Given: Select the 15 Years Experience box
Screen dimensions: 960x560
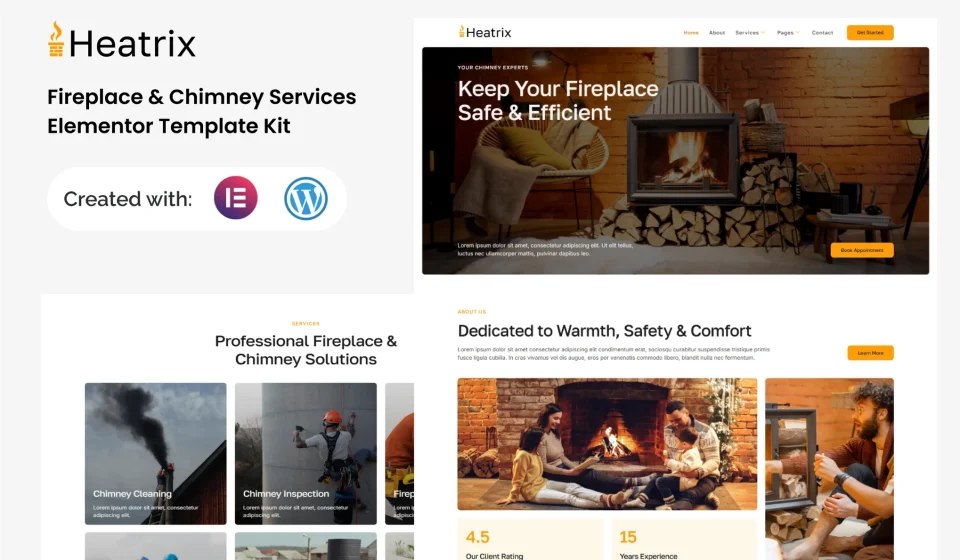Looking at the screenshot, I should [x=685, y=540].
